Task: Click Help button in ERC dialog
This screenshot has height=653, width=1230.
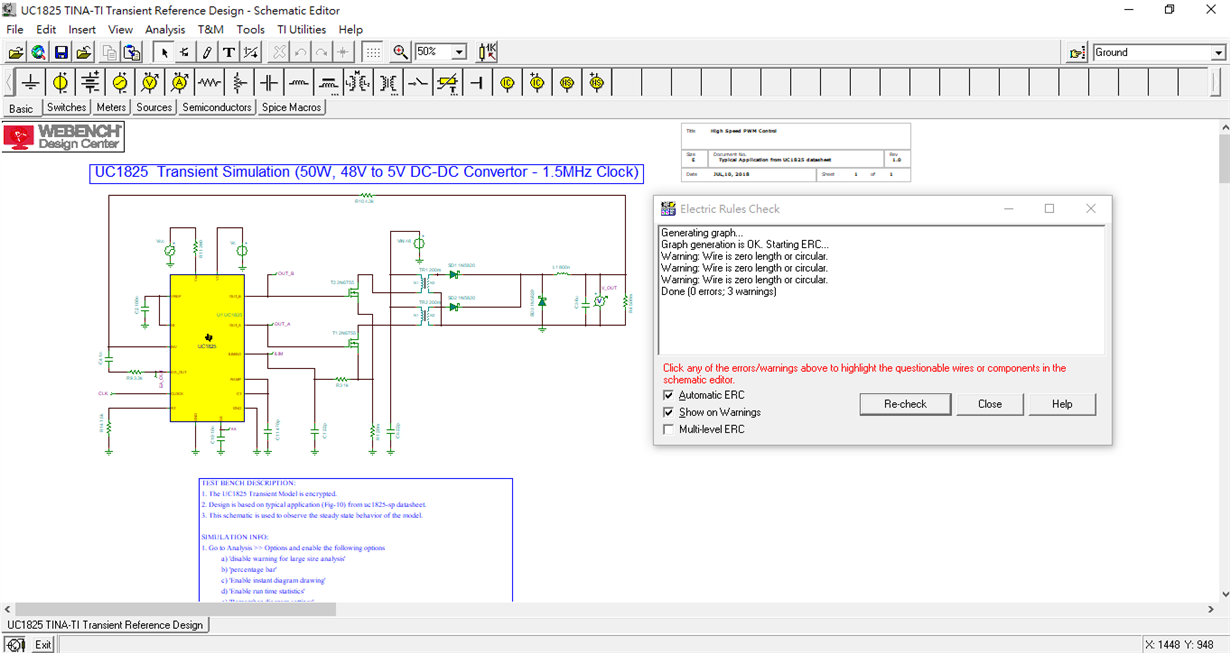Action: click(1063, 404)
